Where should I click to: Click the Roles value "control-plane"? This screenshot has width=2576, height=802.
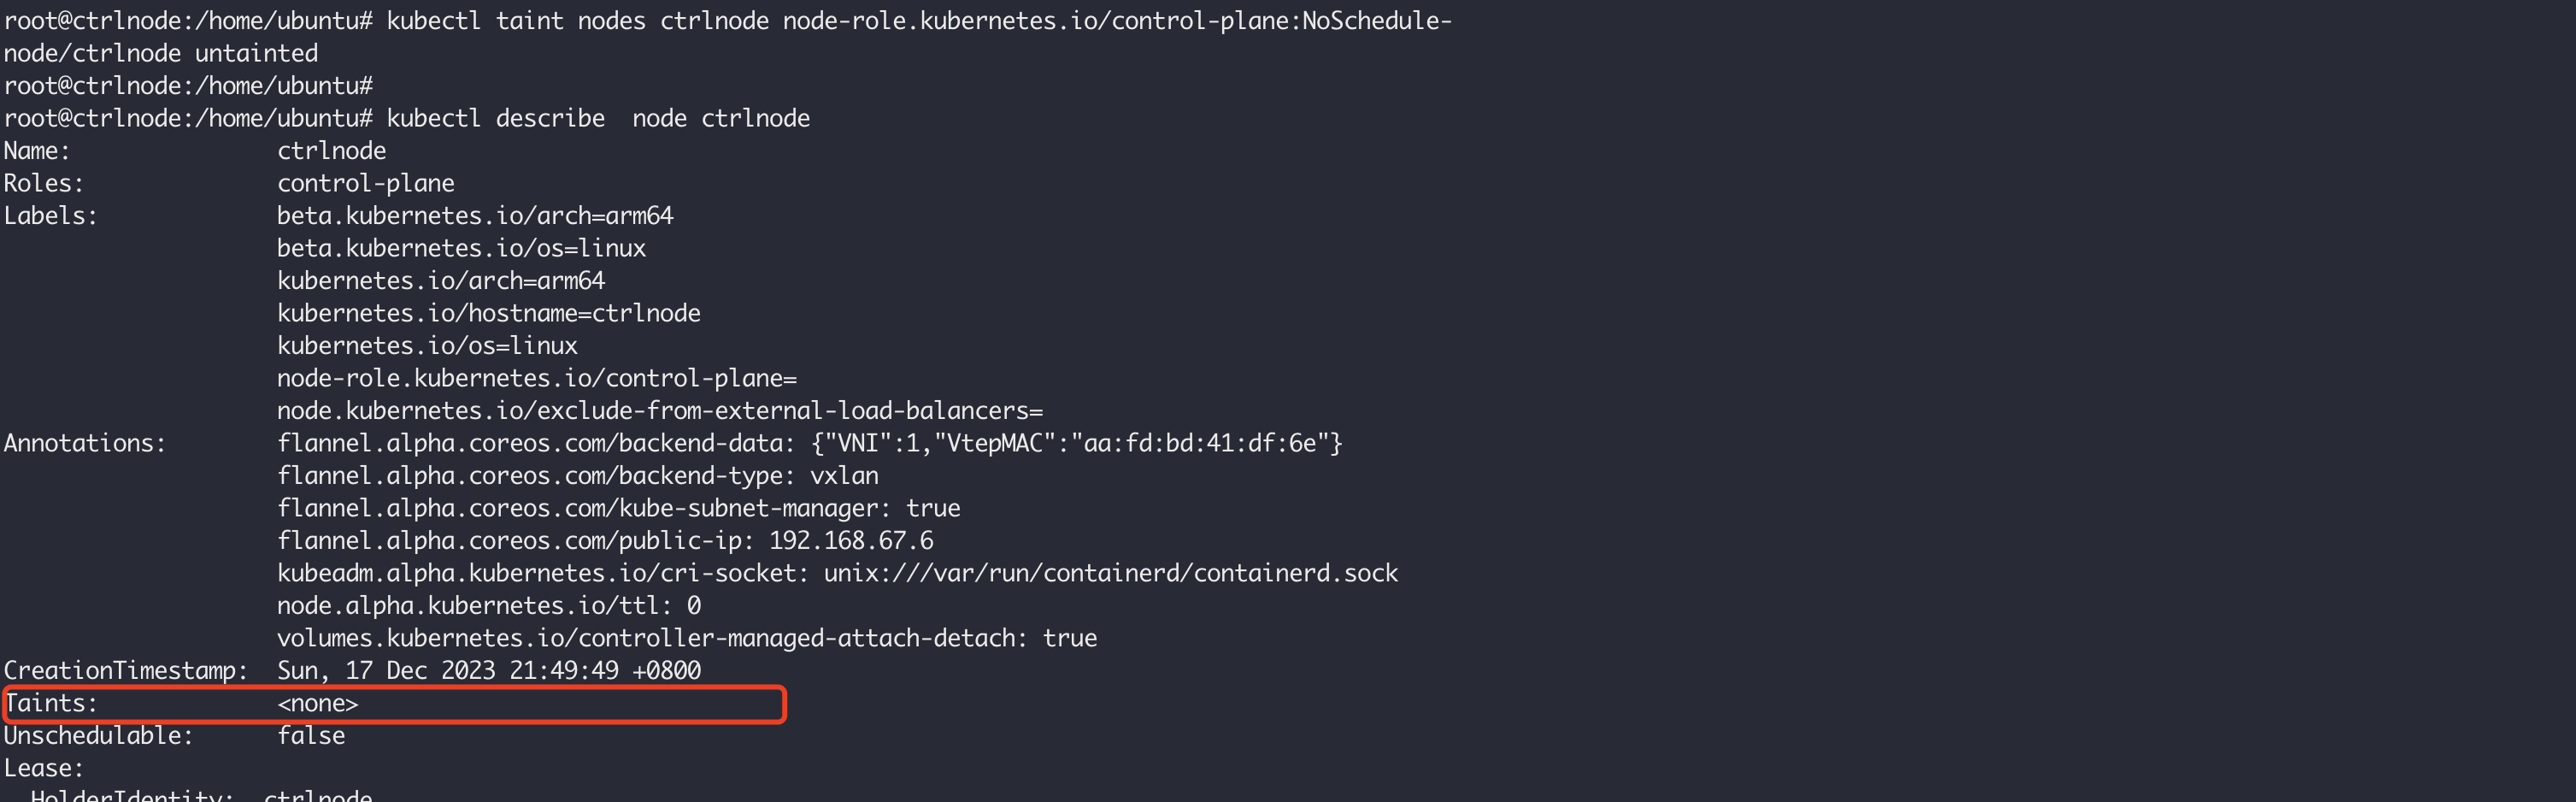click(x=365, y=184)
